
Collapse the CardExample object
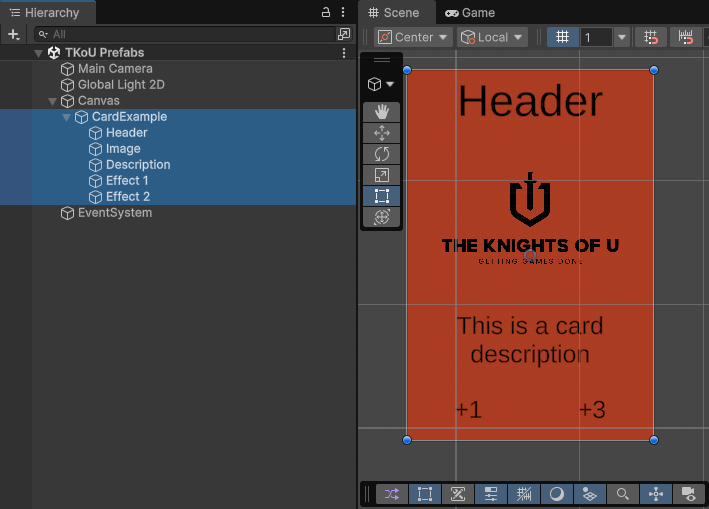click(x=66, y=118)
